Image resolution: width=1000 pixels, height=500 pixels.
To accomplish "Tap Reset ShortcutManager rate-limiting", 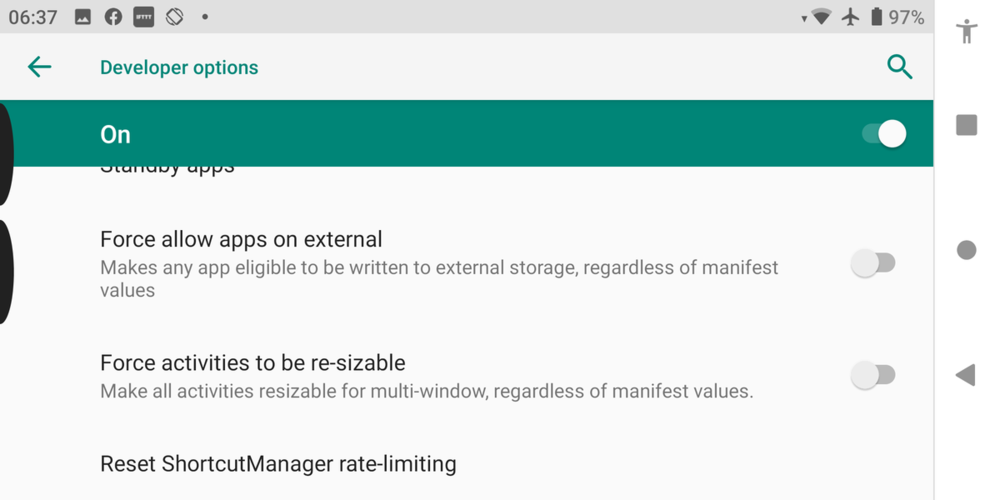I will coord(278,464).
